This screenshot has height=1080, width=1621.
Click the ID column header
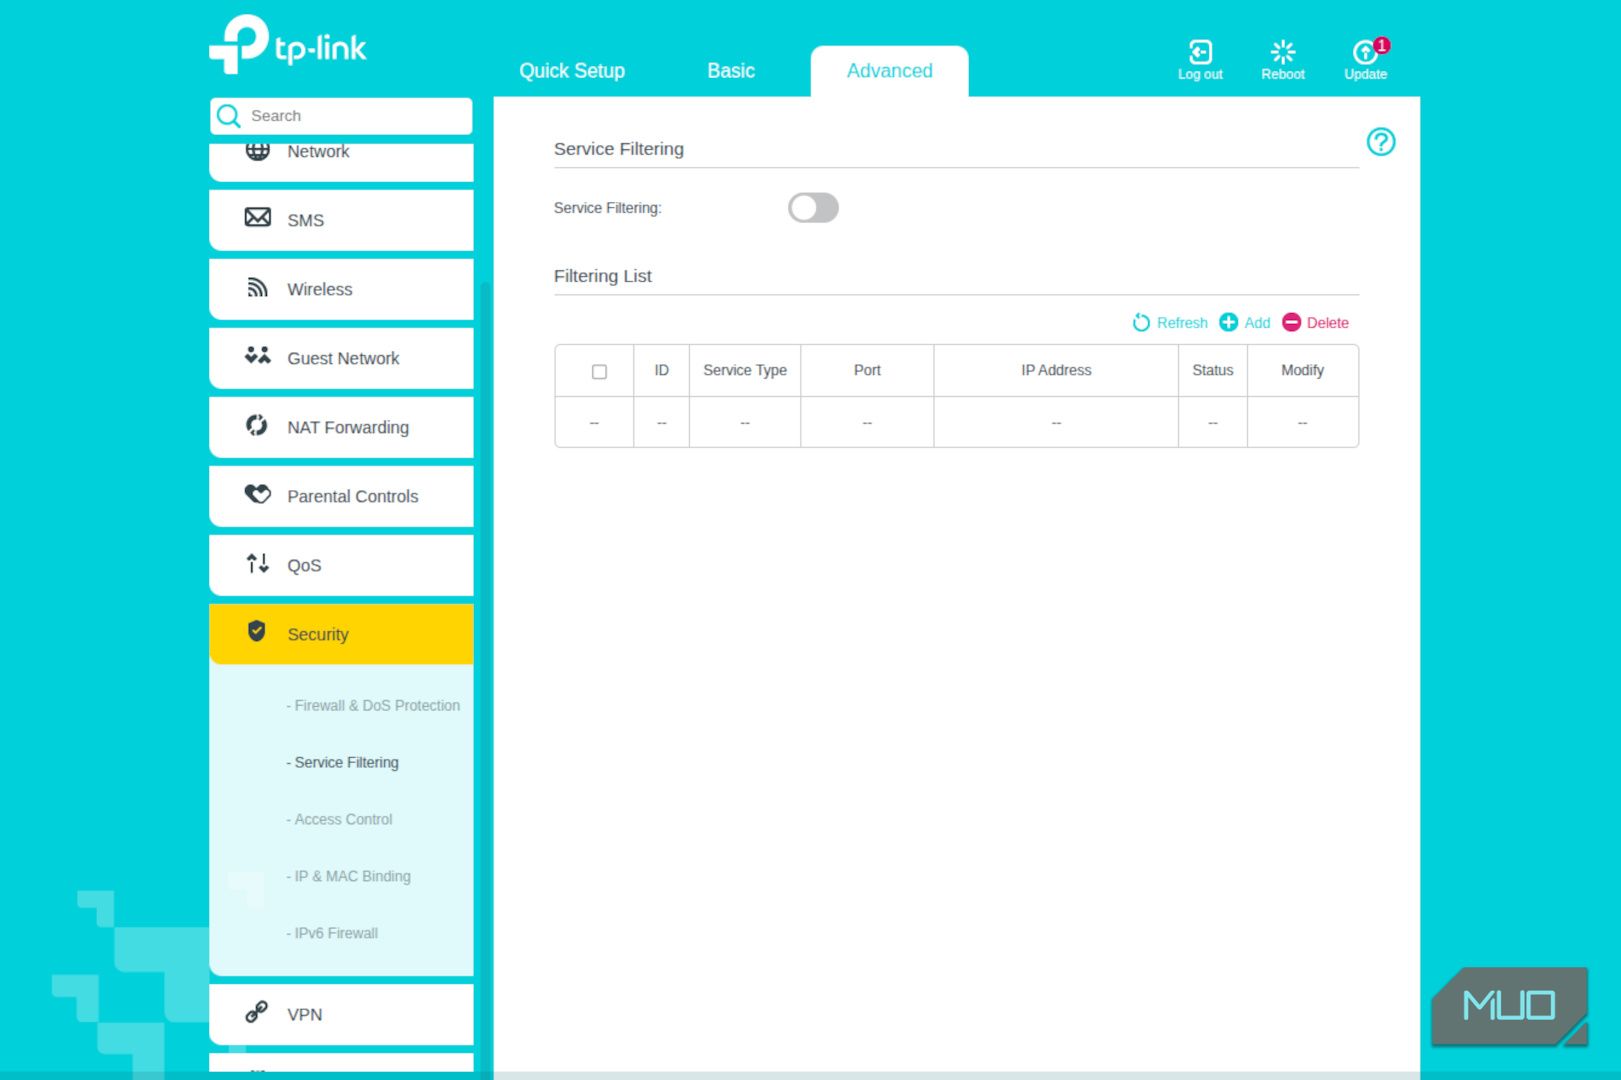pos(661,370)
